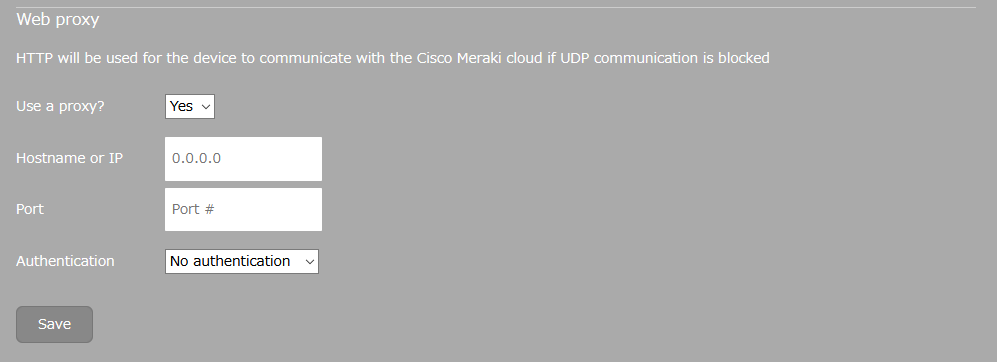Expand the "No authentication" dropdown
This screenshot has width=997, height=362.
(242, 261)
